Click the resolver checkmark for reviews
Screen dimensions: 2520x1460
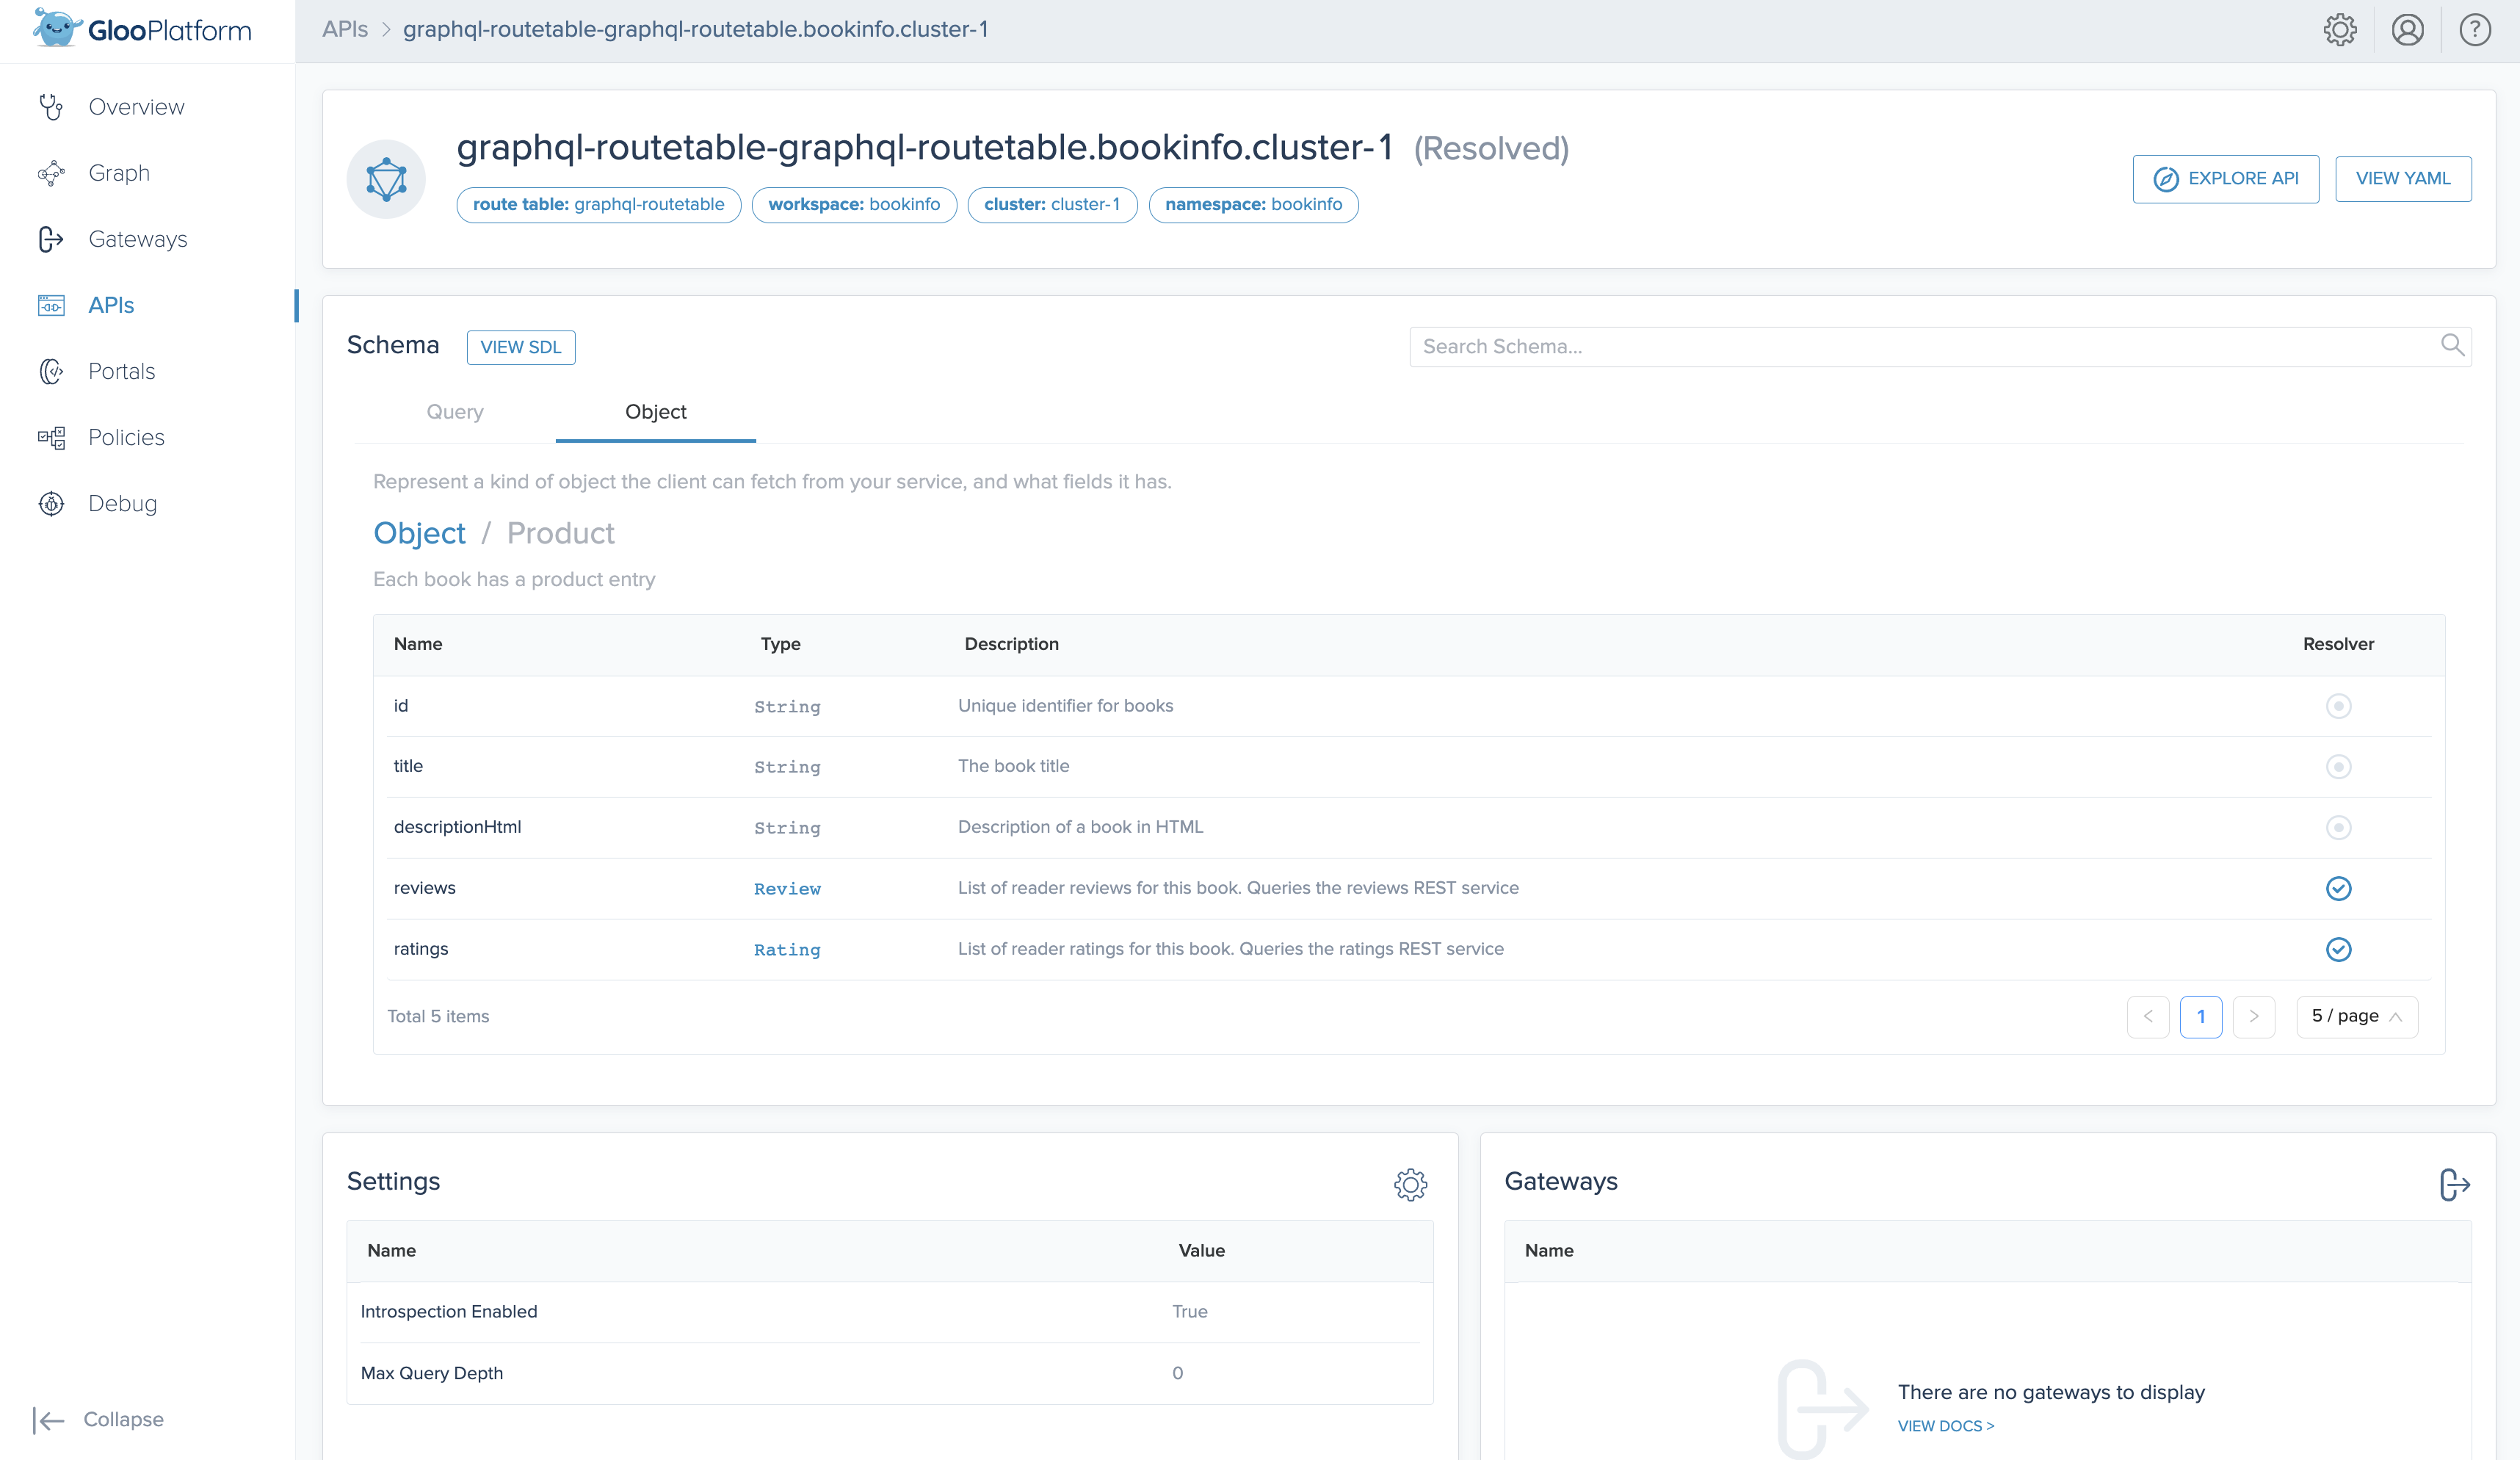coord(2338,888)
